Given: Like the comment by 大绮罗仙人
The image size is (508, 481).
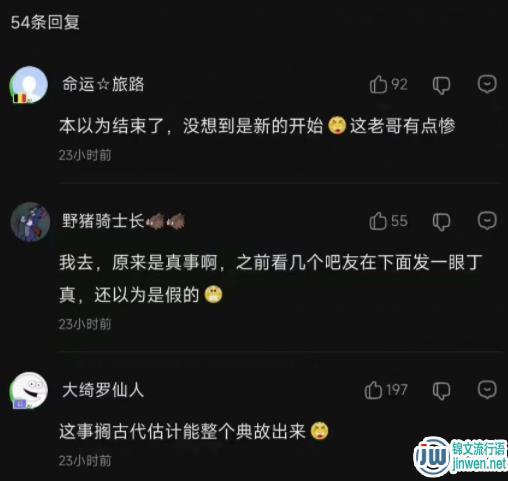Looking at the screenshot, I should pyautogui.click(x=373, y=390).
